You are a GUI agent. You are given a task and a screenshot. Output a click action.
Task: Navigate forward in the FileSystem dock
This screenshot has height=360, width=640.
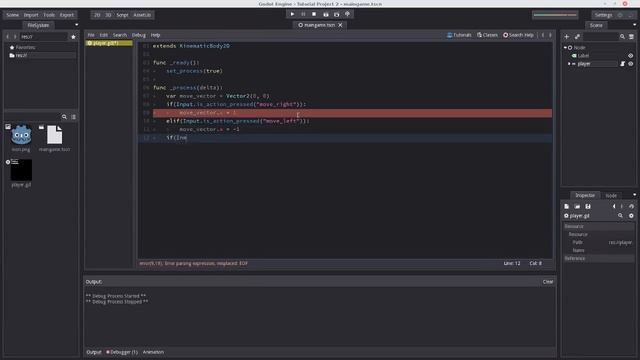[15, 37]
